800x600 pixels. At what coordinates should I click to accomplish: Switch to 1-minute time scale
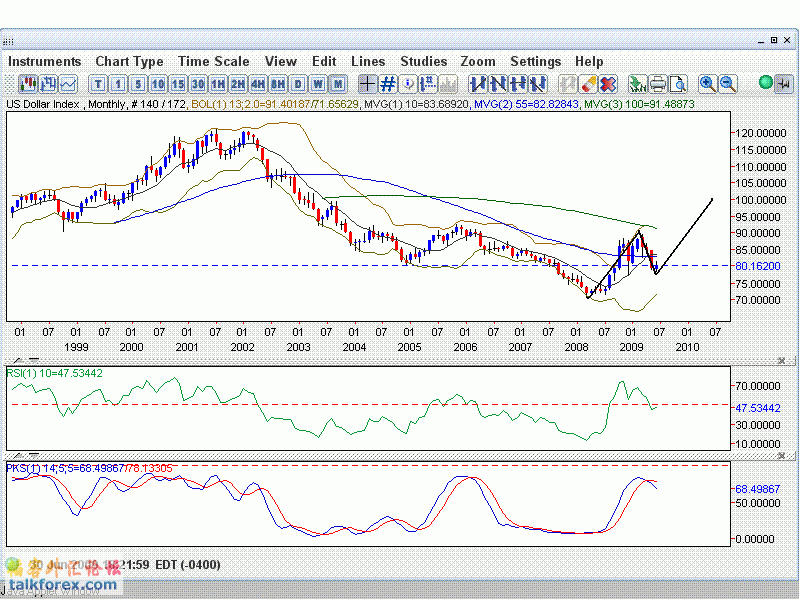pyautogui.click(x=118, y=84)
